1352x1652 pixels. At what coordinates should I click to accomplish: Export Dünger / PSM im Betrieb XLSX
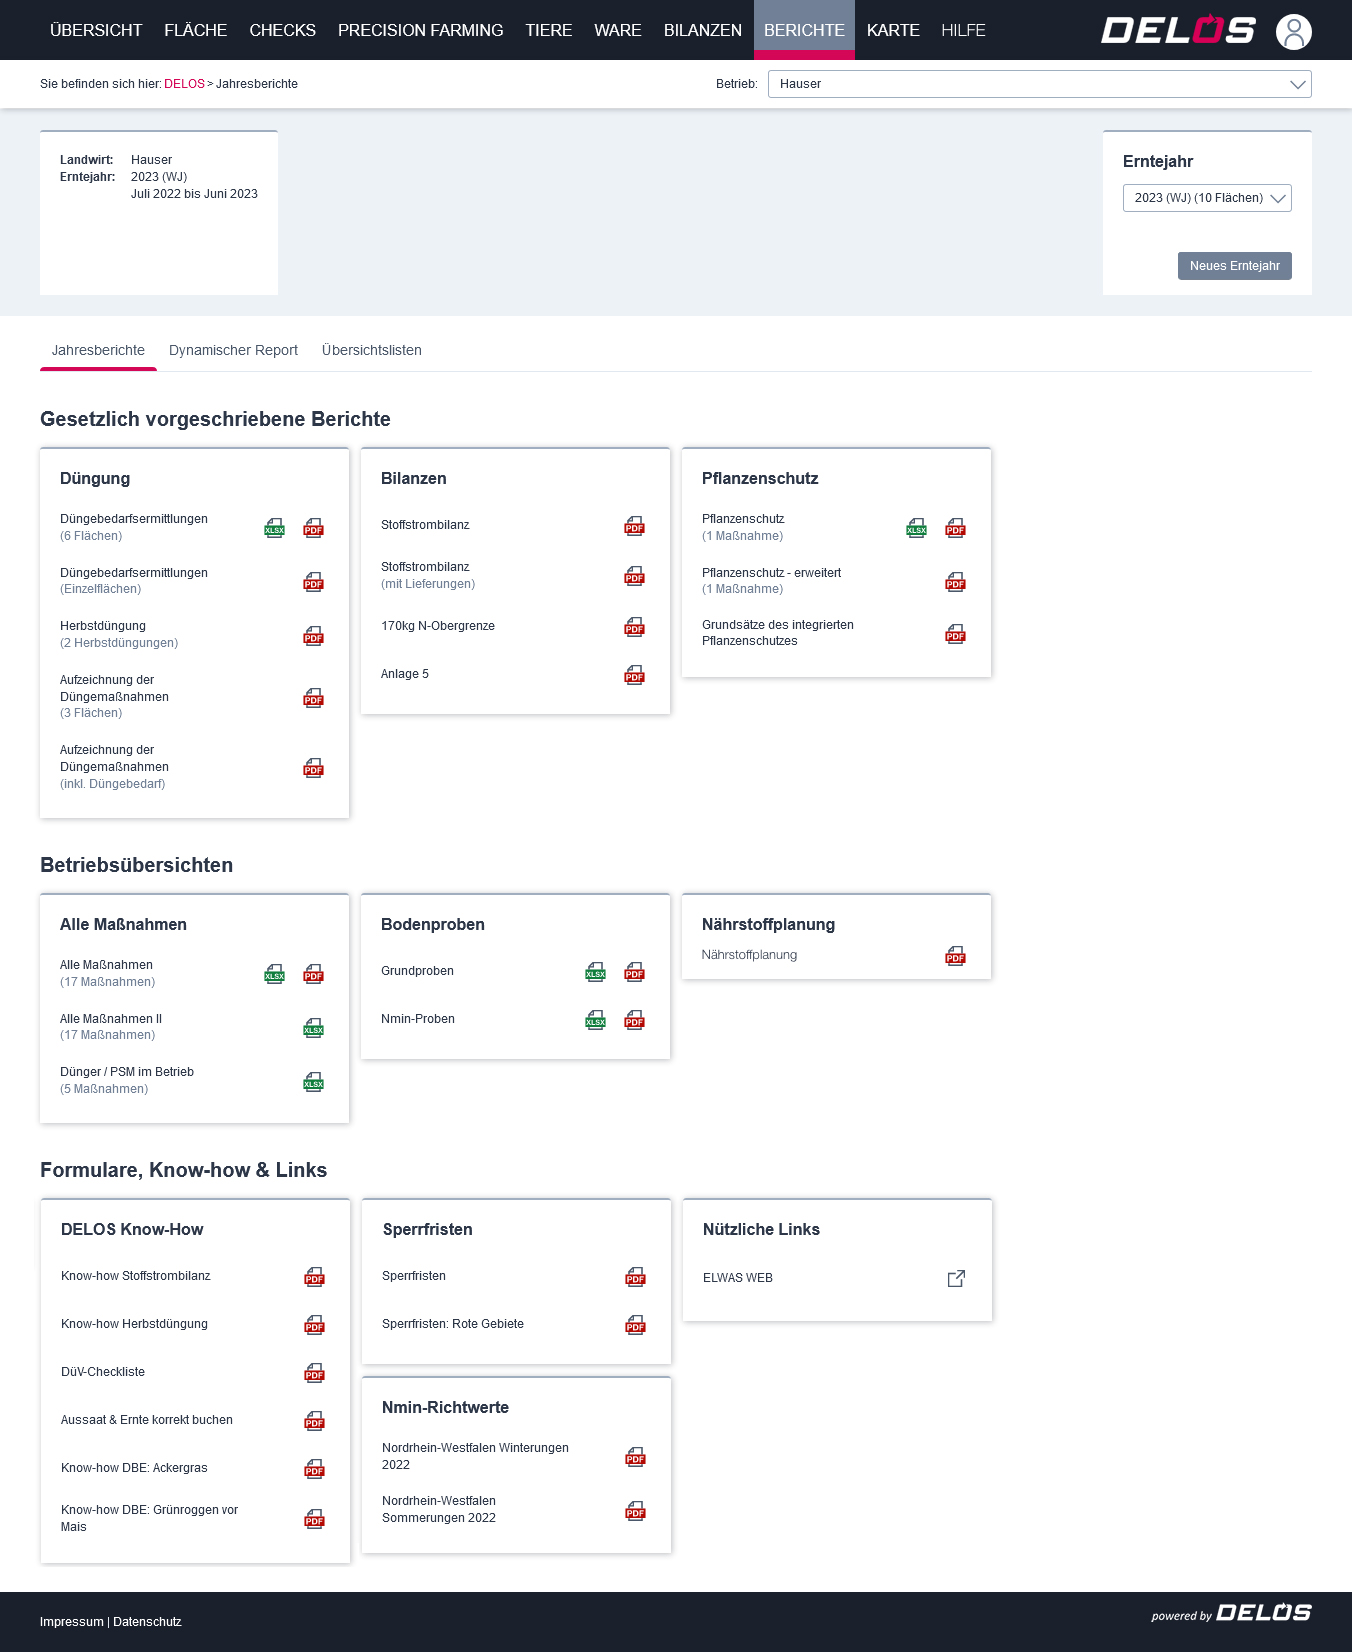coord(314,1082)
